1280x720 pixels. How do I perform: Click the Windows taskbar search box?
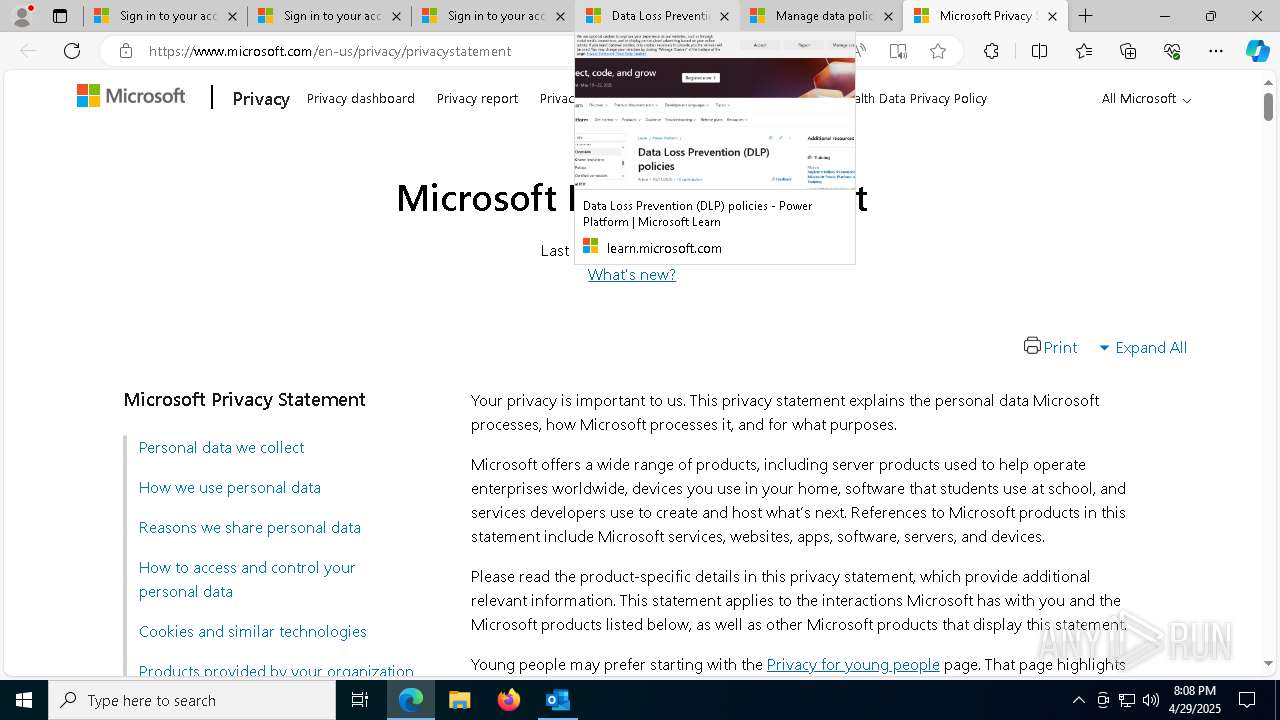192,700
